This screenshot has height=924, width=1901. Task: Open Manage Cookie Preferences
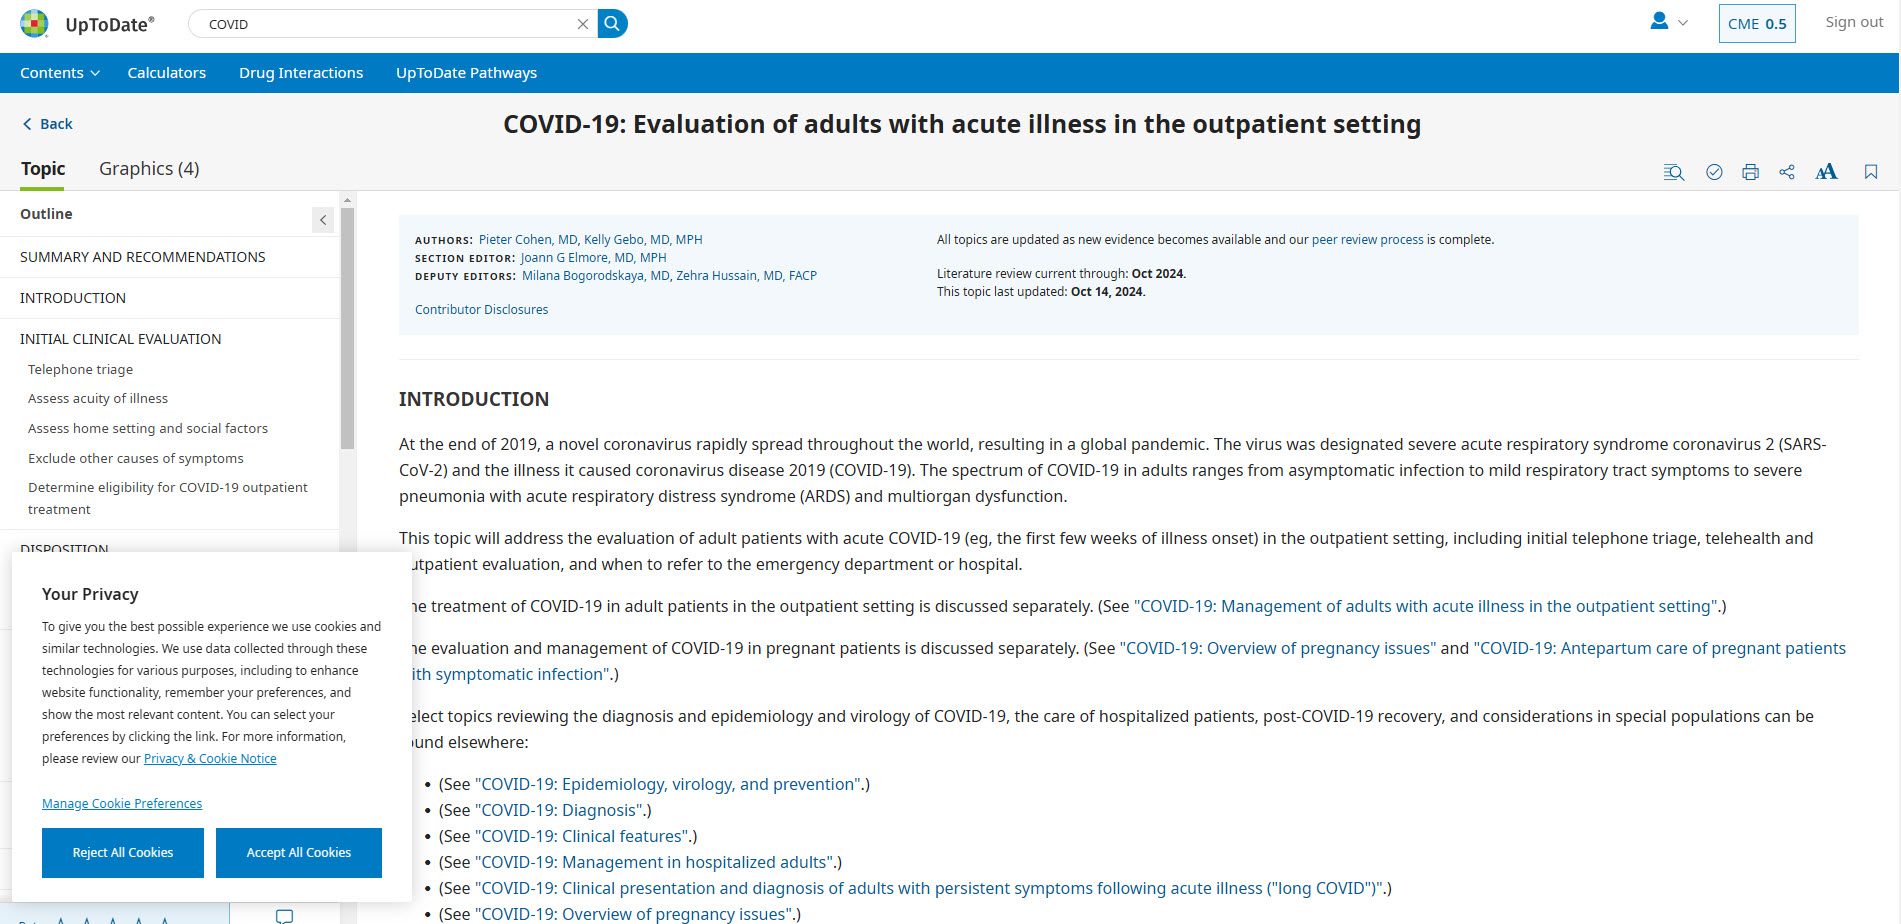[x=122, y=804]
